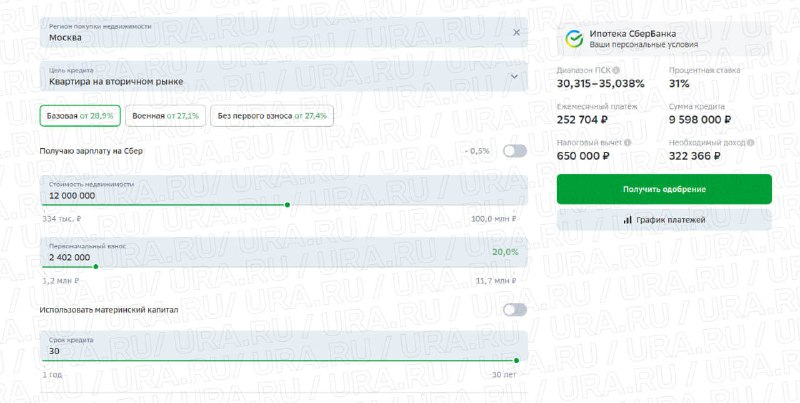The image size is (800, 403).
Task: Click the -0,5% discount label
Action: point(477,151)
